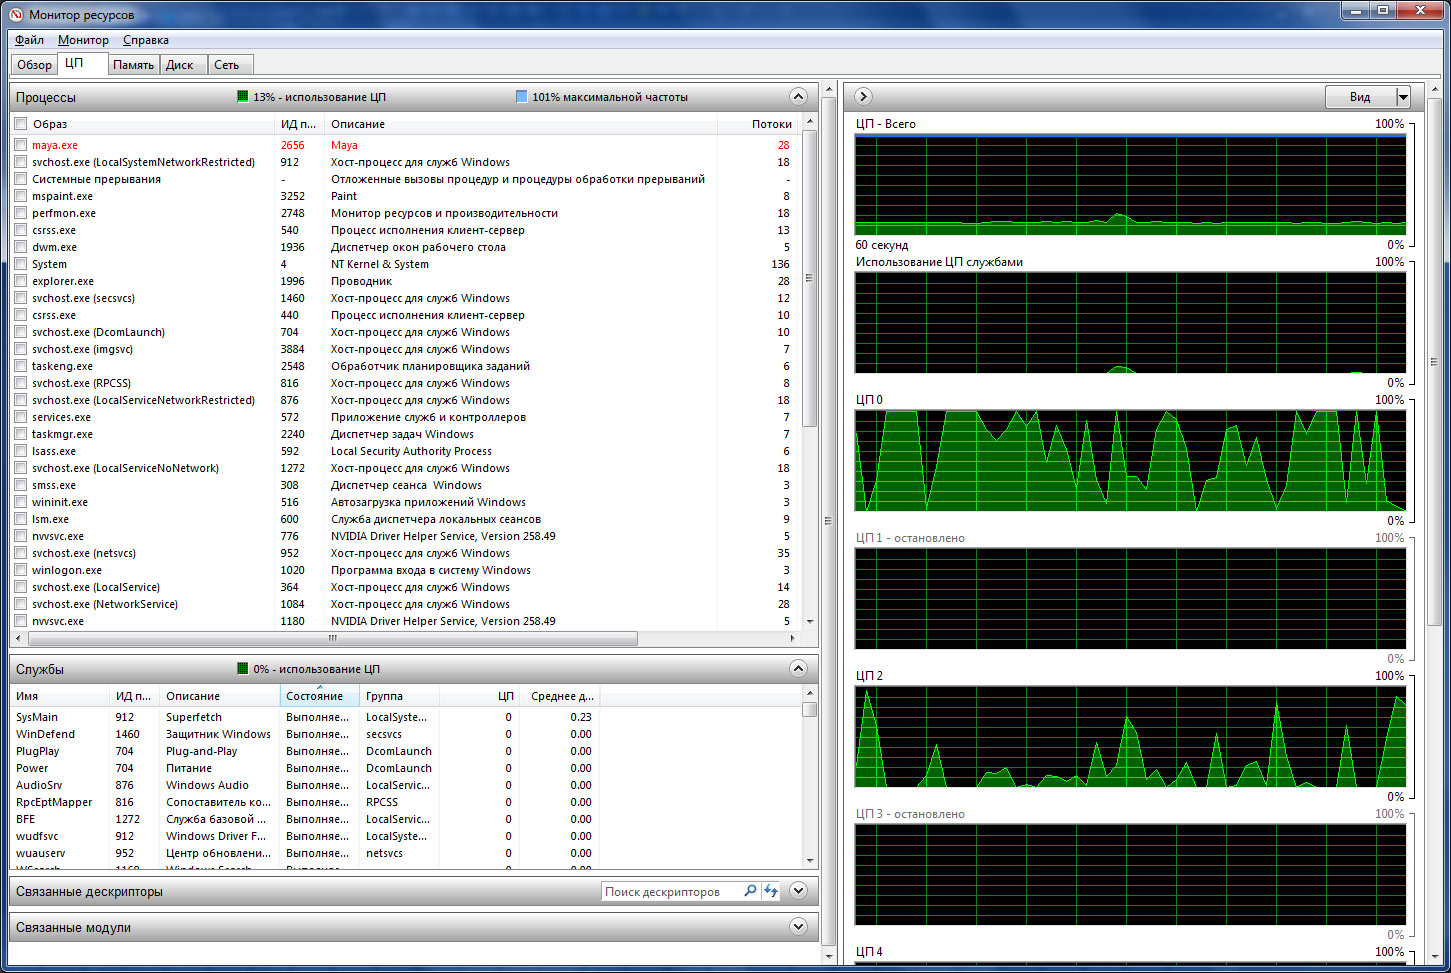Select the explorer.exe checkbox
1451x973 pixels.
pyautogui.click(x=21, y=281)
